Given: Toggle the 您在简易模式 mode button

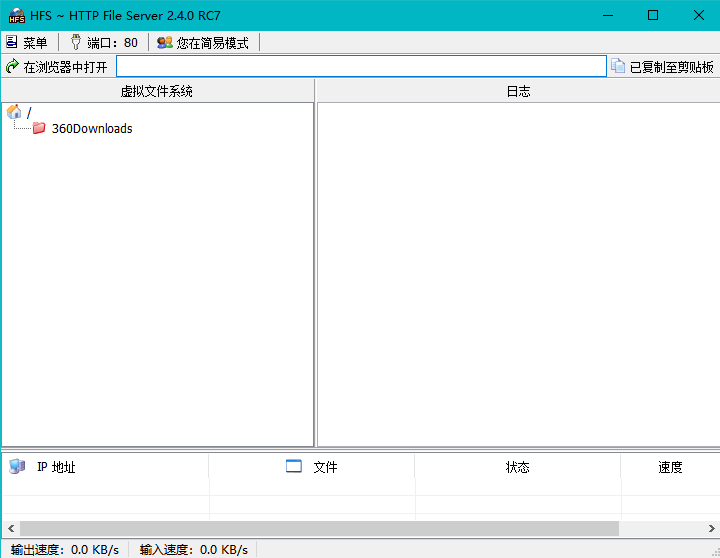Looking at the screenshot, I should [203, 43].
